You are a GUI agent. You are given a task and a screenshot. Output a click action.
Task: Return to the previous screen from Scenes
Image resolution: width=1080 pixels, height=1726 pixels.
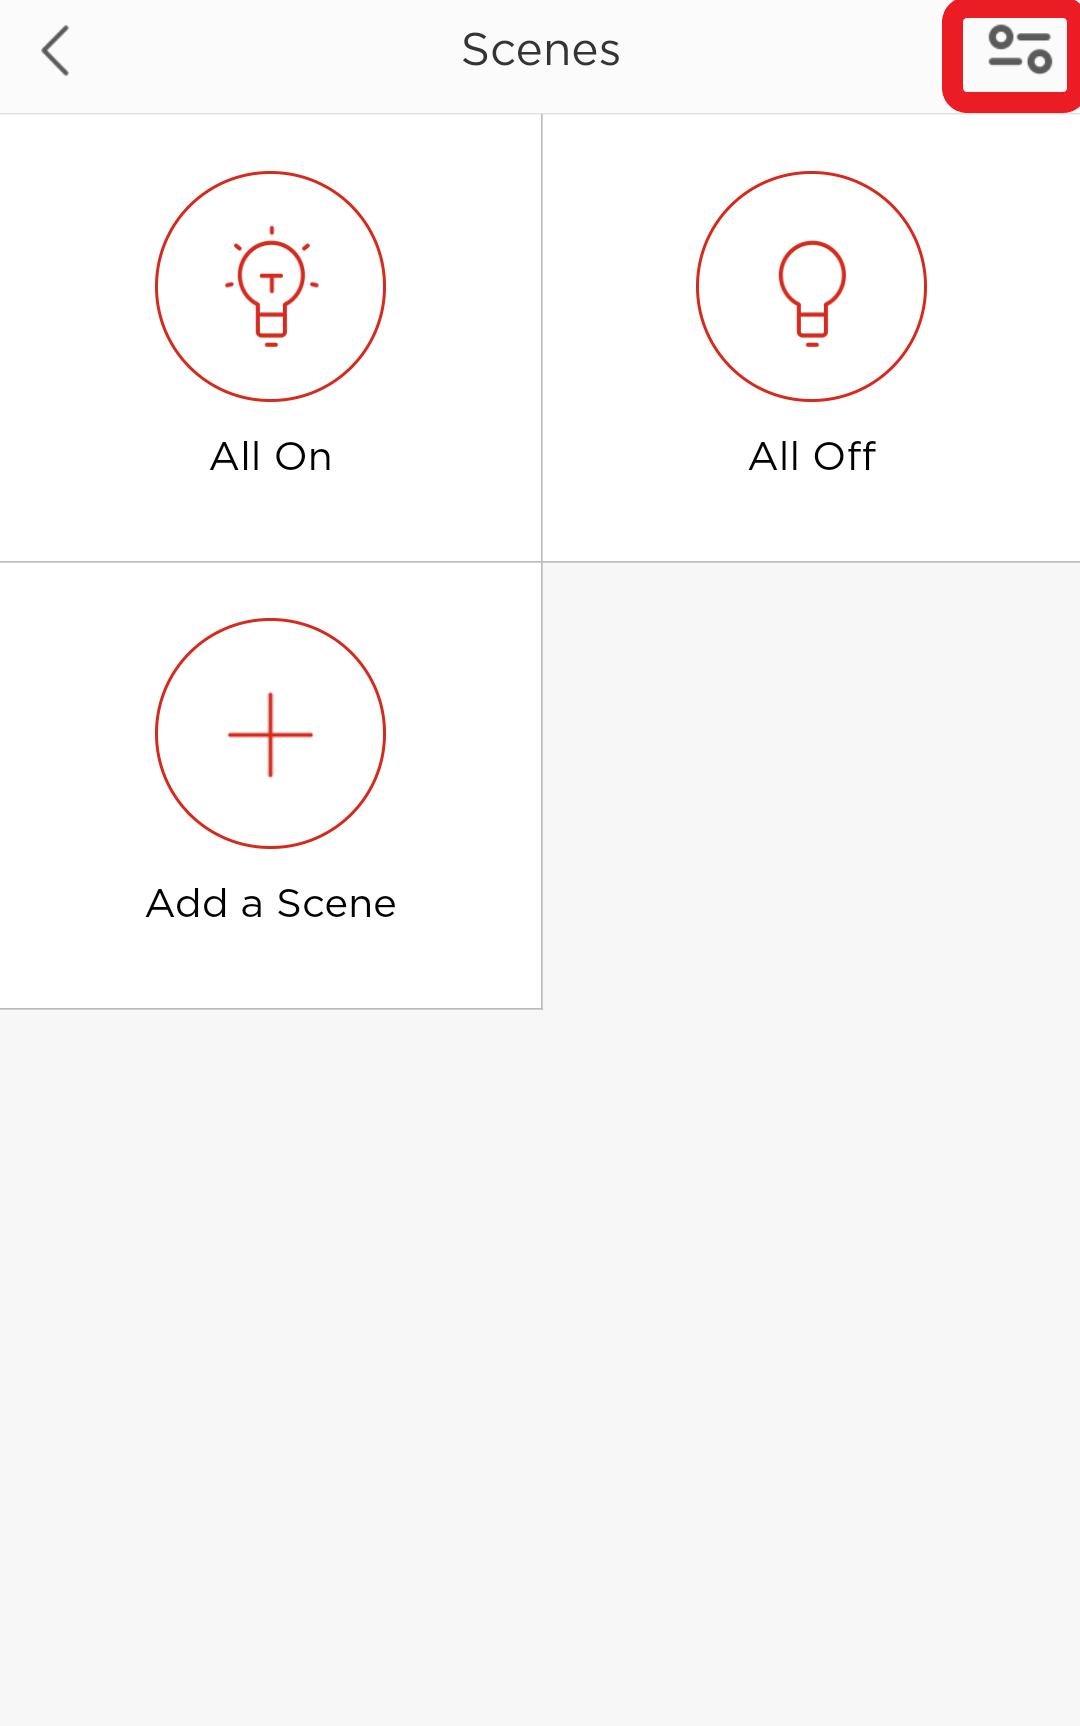pyautogui.click(x=55, y=51)
